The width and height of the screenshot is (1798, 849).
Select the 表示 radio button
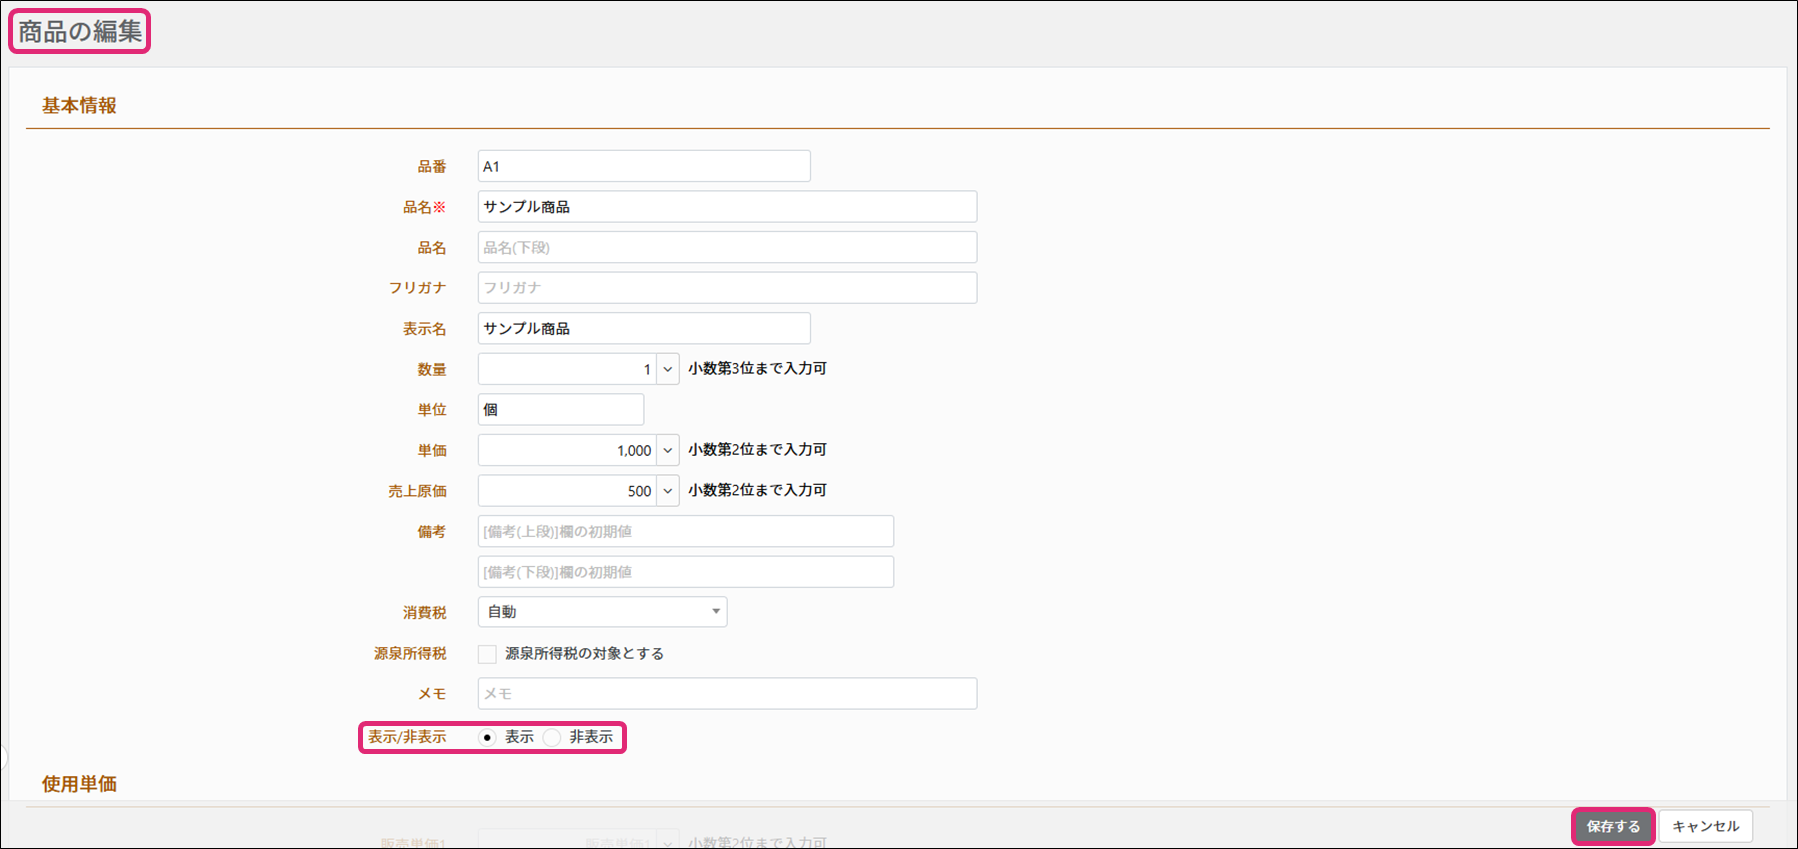pyautogui.click(x=488, y=738)
